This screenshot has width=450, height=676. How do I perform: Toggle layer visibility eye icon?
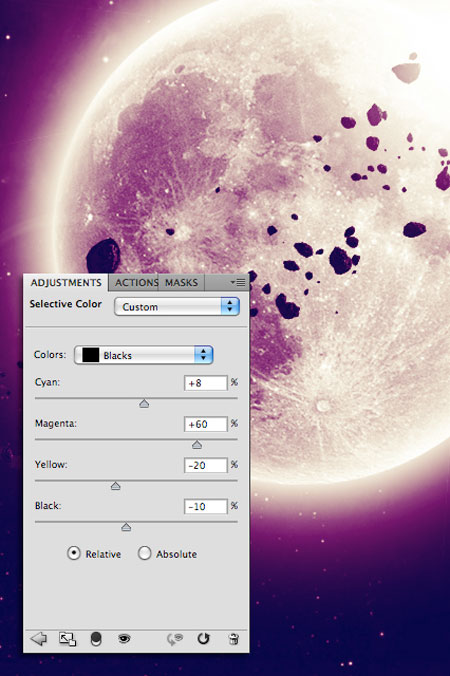(x=124, y=638)
